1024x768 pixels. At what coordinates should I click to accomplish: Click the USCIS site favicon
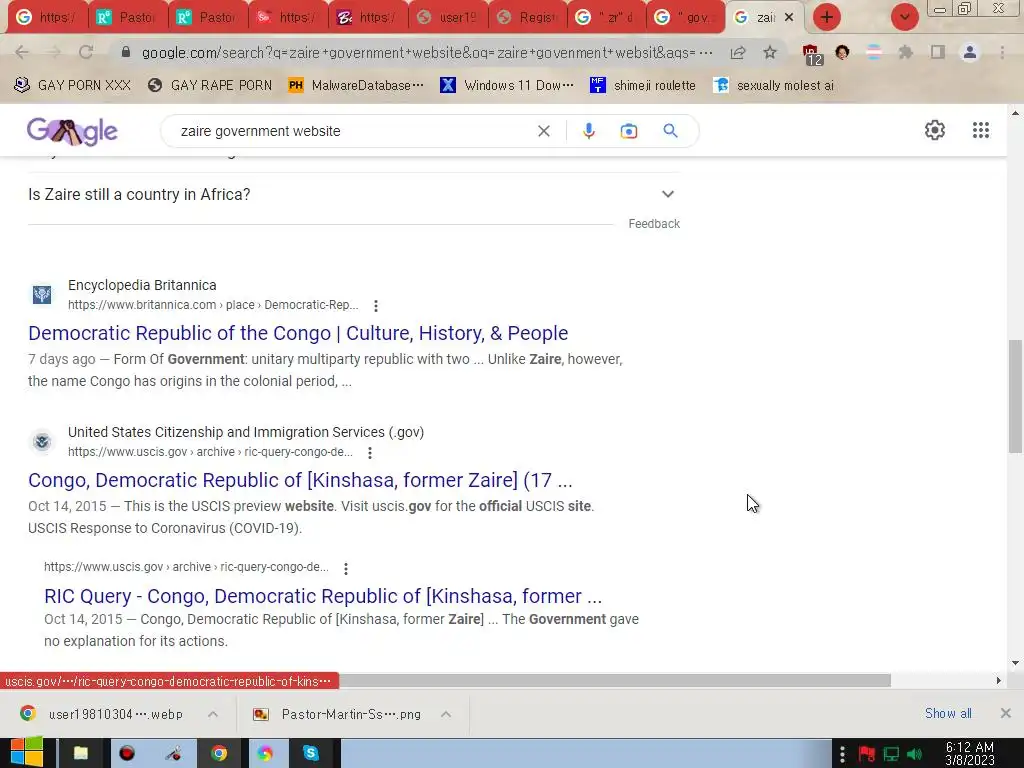[42, 441]
